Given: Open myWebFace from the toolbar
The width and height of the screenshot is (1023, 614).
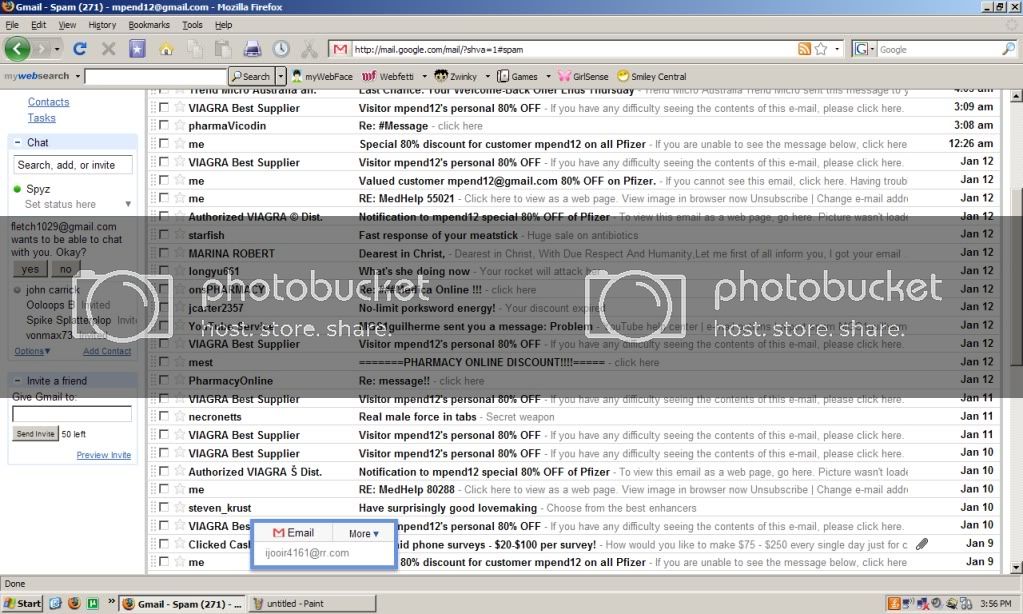Looking at the screenshot, I should pos(322,76).
